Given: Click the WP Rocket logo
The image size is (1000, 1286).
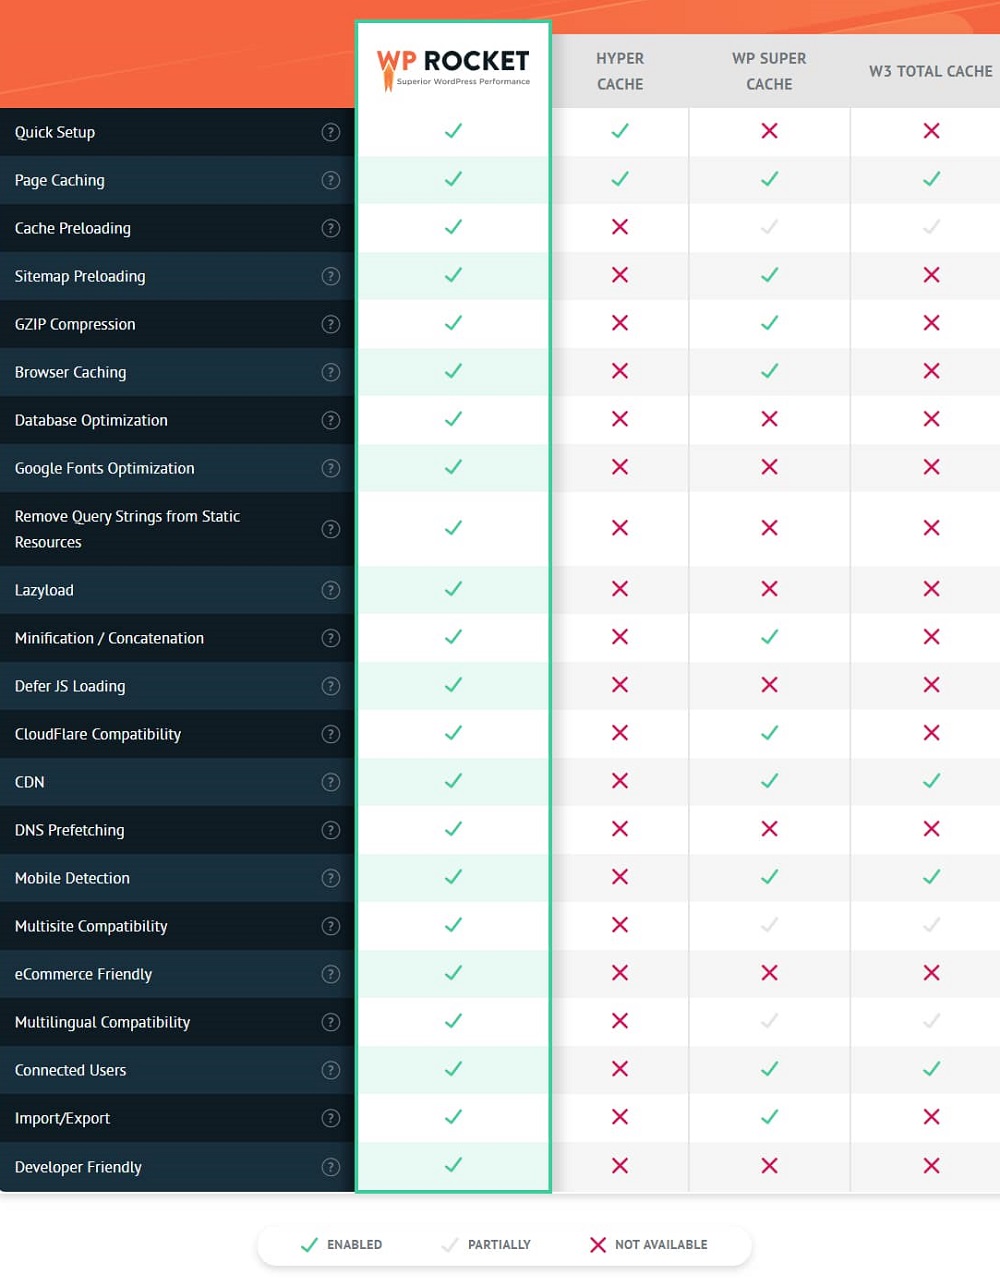Looking at the screenshot, I should (453, 69).
